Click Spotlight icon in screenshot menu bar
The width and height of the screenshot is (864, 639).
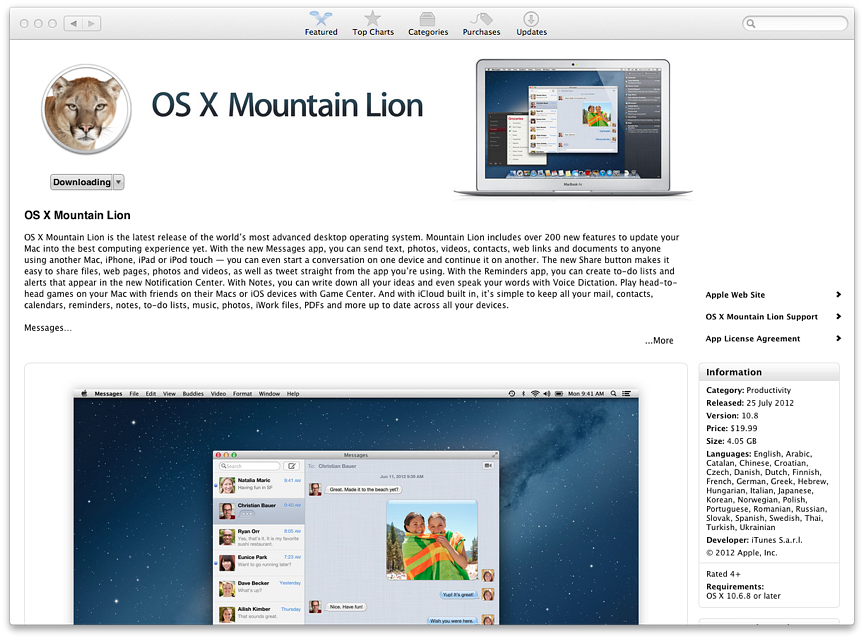coord(613,393)
